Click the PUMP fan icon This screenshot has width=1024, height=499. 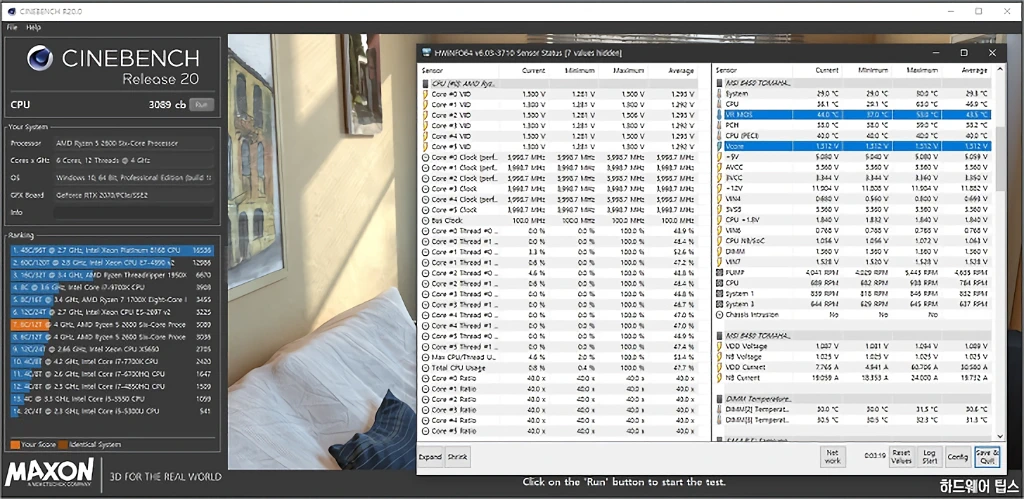719,272
